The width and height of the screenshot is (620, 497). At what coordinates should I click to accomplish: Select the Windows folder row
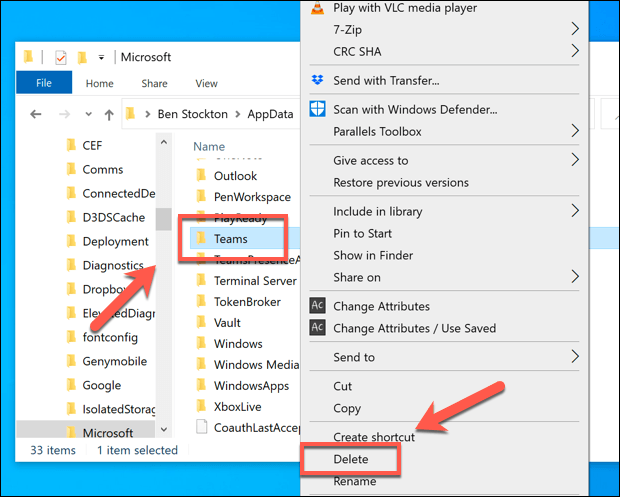tap(238, 344)
